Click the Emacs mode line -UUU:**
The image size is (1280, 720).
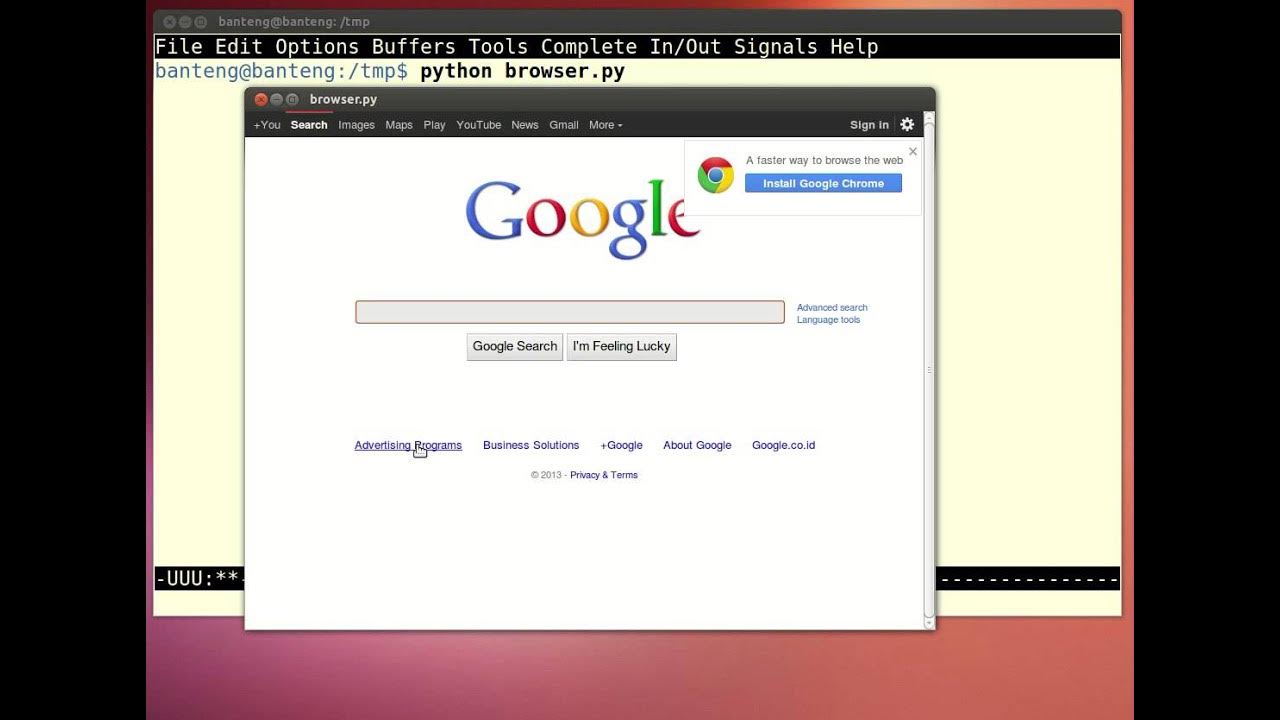[198, 578]
